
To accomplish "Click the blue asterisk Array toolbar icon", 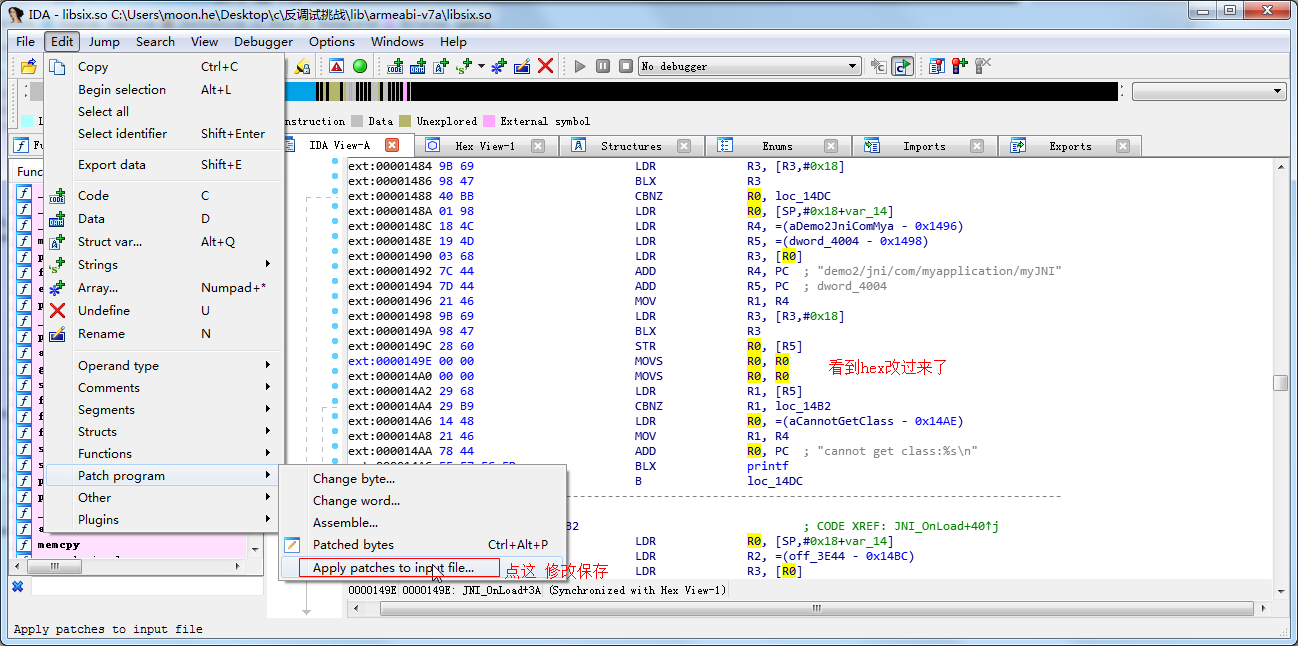I will click(x=499, y=66).
